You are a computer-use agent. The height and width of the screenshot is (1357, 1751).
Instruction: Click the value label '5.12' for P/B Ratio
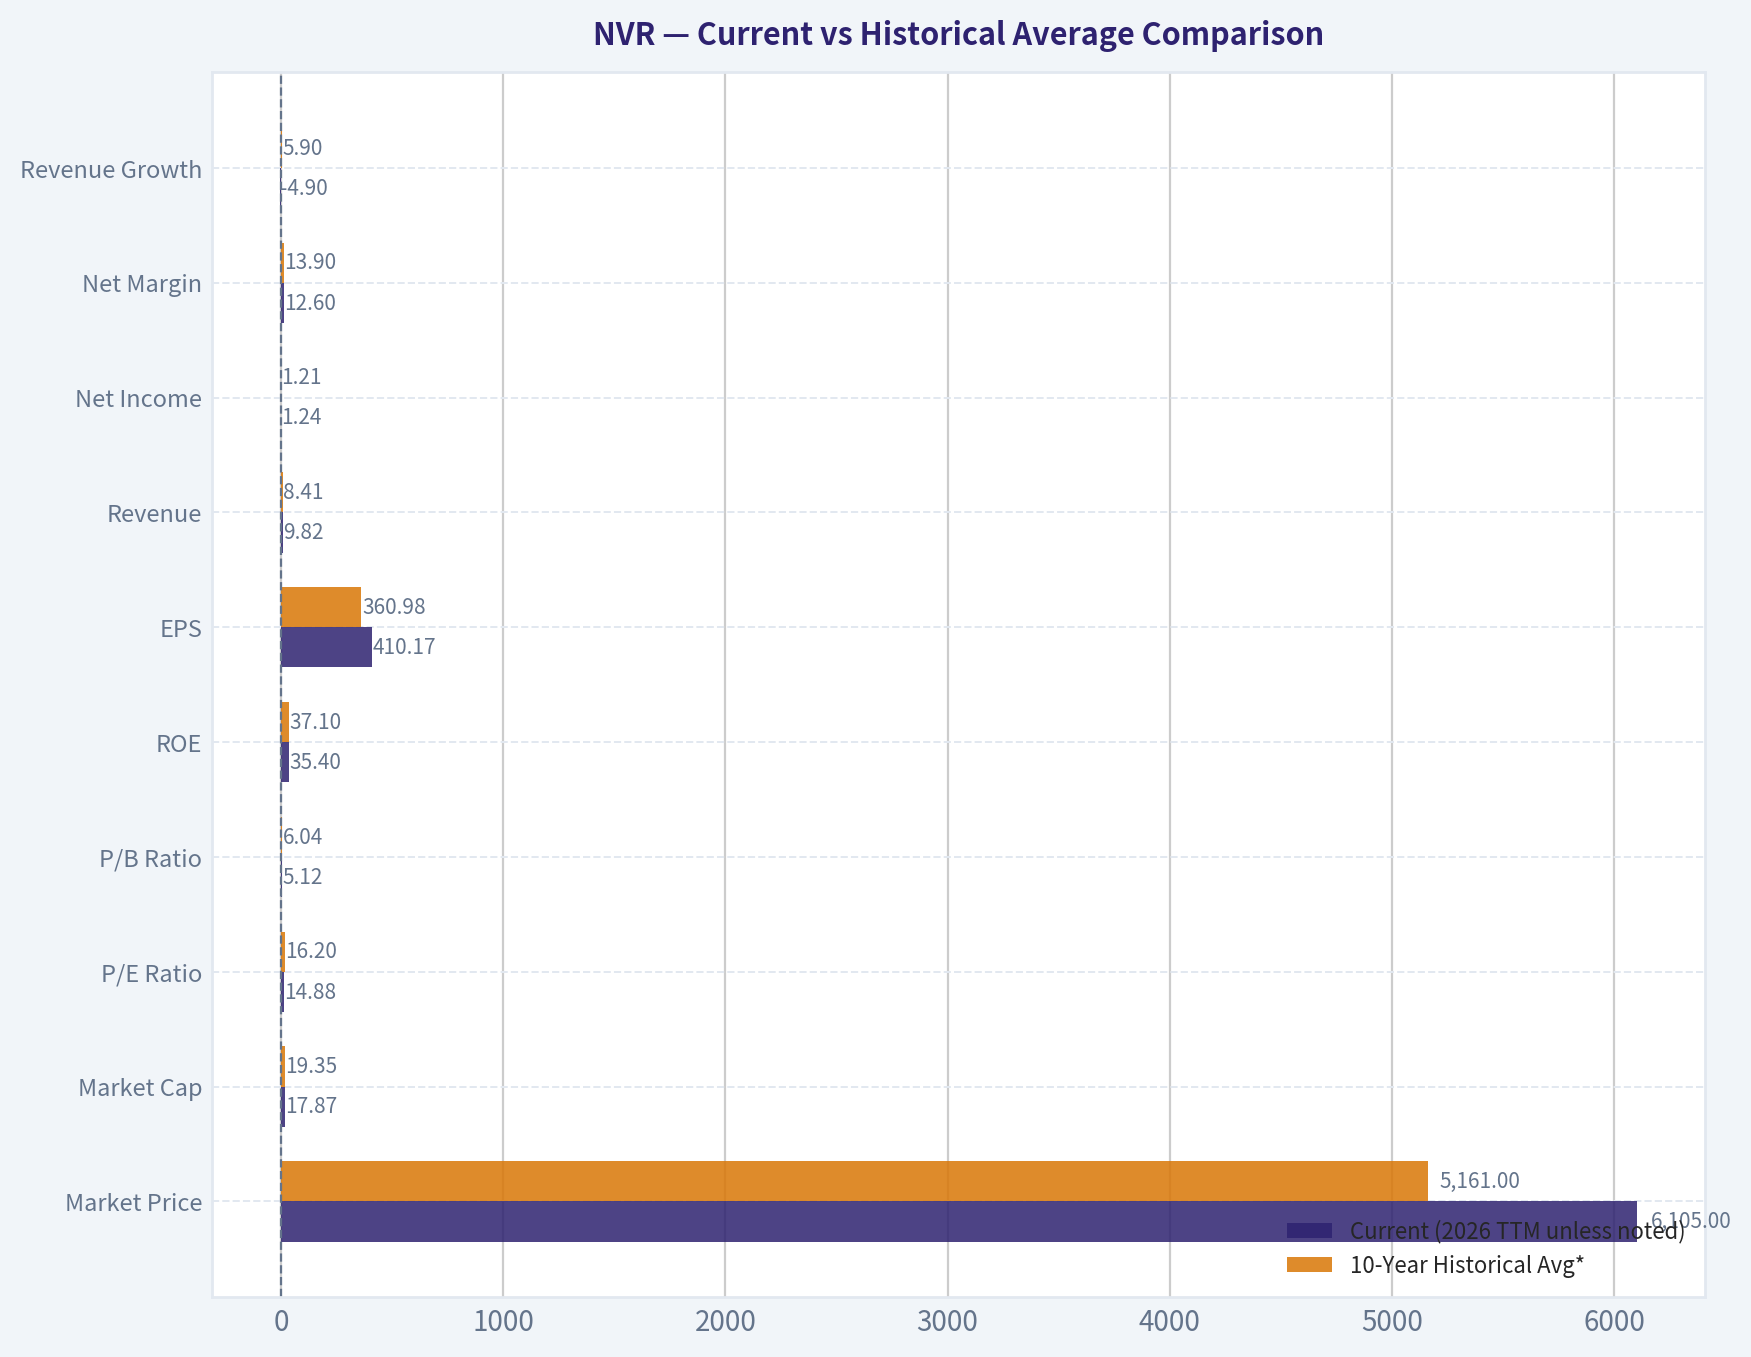click(302, 877)
